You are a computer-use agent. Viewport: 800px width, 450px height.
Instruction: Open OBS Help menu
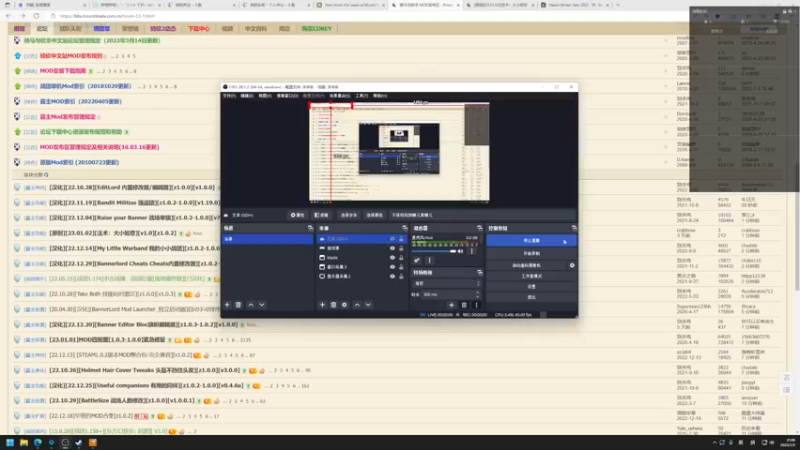pos(380,95)
